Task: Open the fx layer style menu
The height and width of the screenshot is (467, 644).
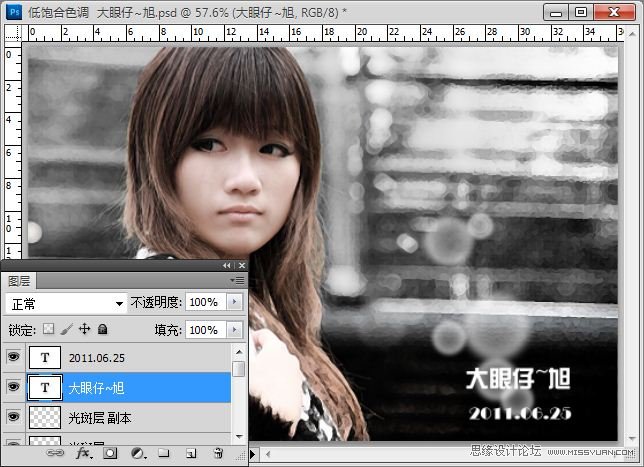Action: [84, 453]
